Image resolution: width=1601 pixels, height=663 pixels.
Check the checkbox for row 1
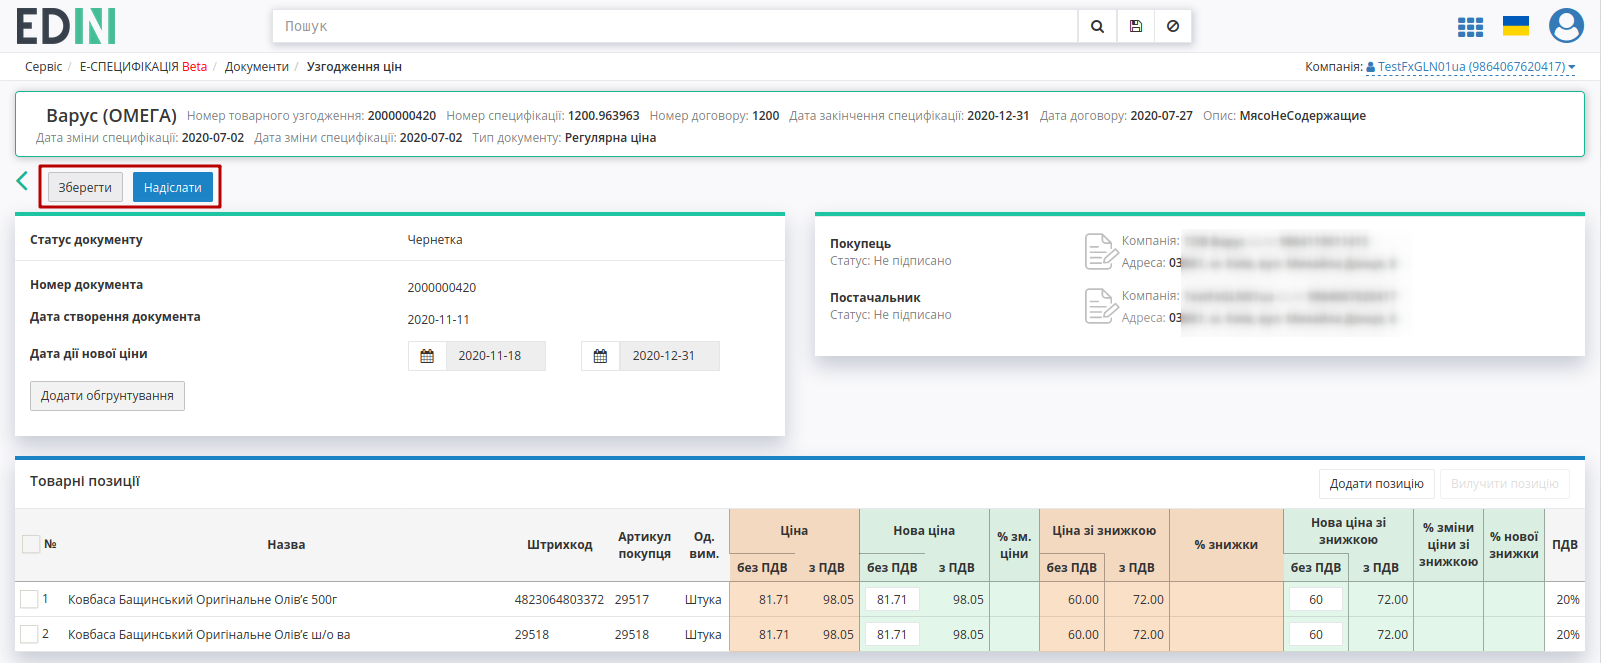tap(29, 599)
